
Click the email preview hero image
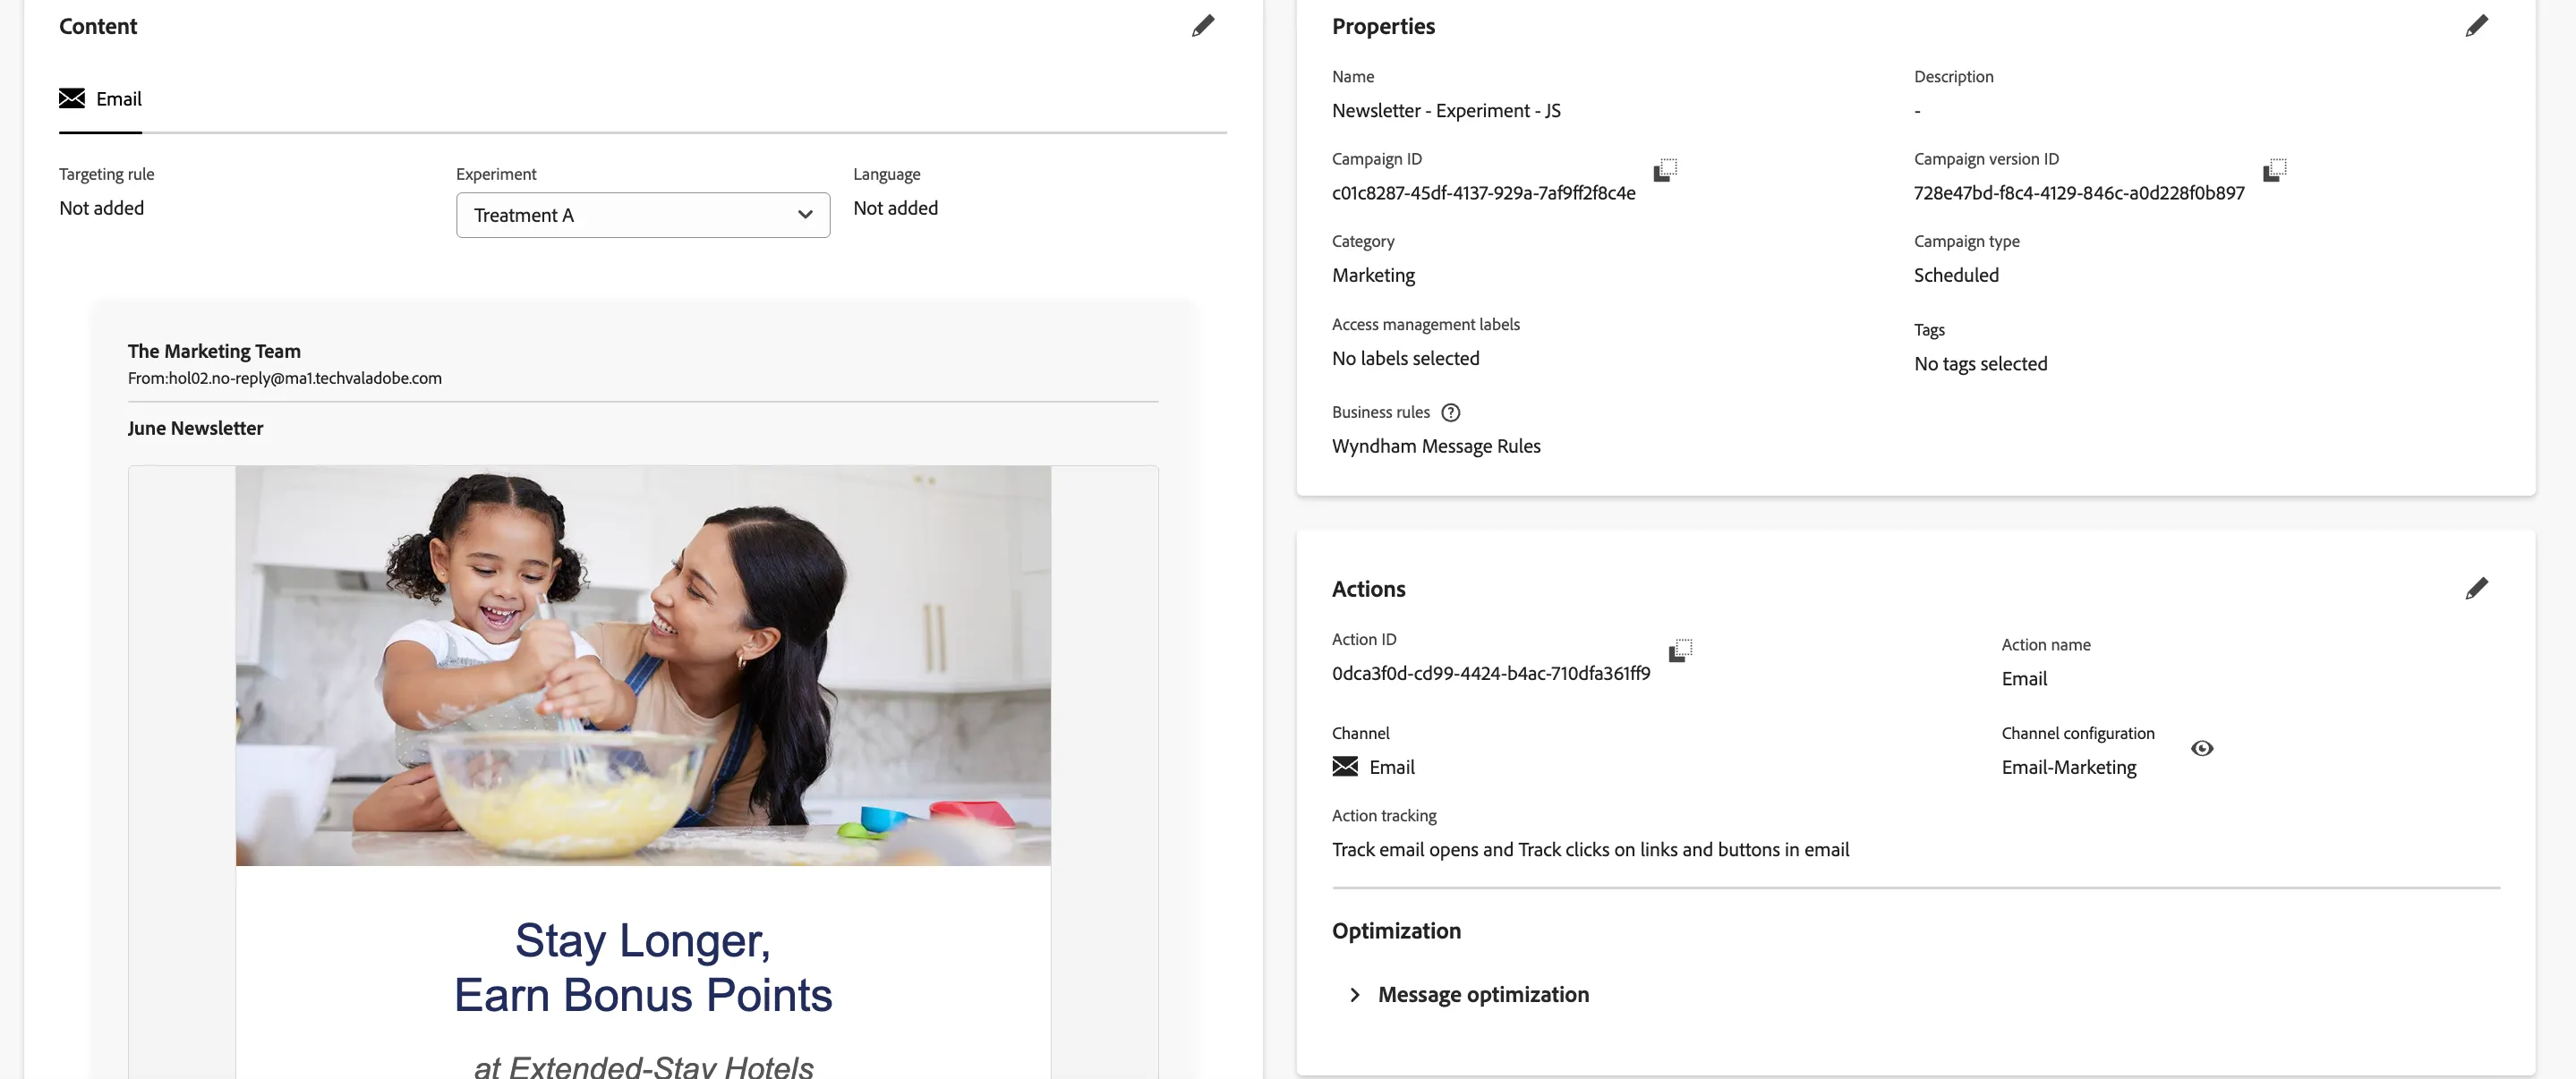click(x=643, y=665)
